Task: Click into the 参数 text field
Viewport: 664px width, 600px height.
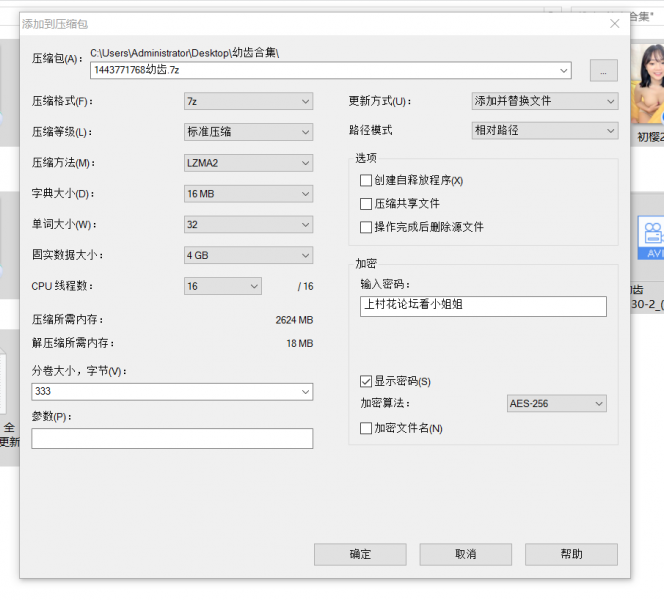Action: (x=172, y=439)
